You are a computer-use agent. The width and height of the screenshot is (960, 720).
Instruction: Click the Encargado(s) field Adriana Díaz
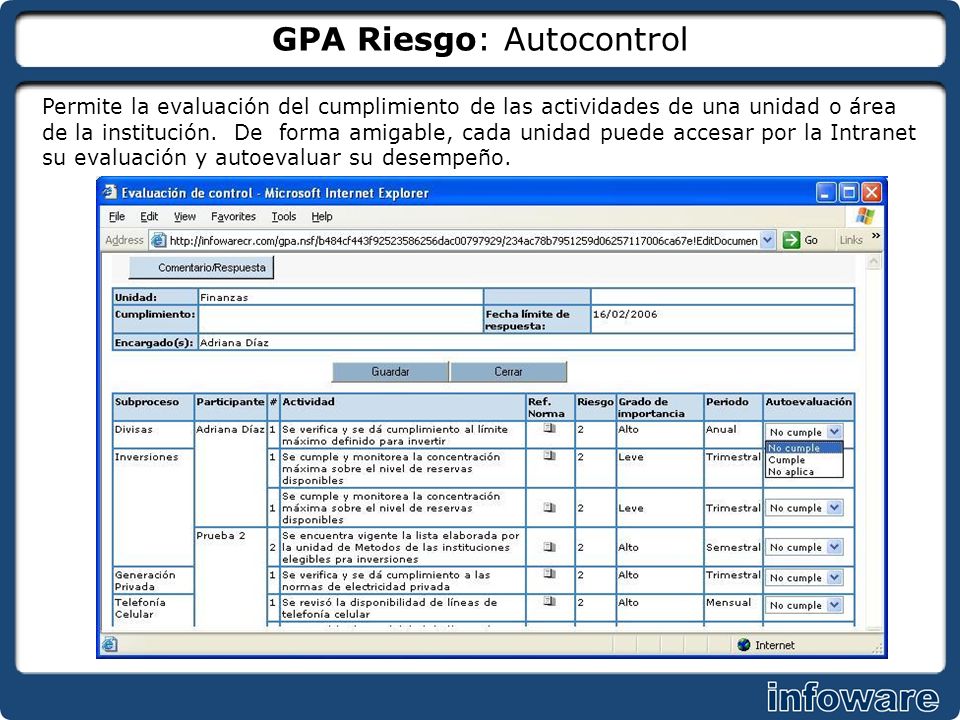point(526,342)
